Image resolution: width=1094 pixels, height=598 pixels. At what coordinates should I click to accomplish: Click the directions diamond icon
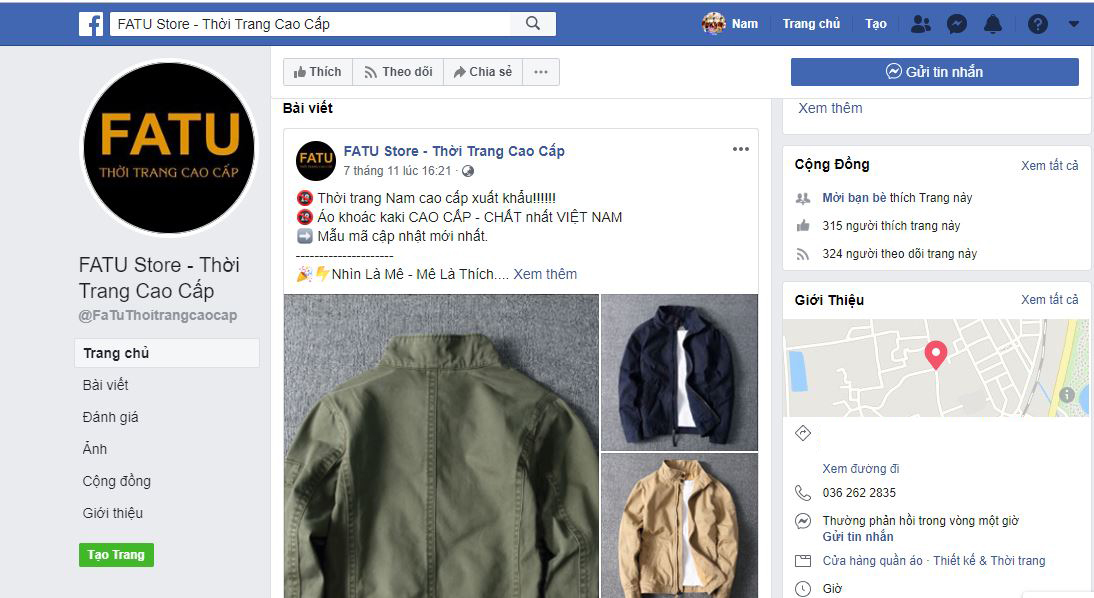pyautogui.click(x=803, y=433)
